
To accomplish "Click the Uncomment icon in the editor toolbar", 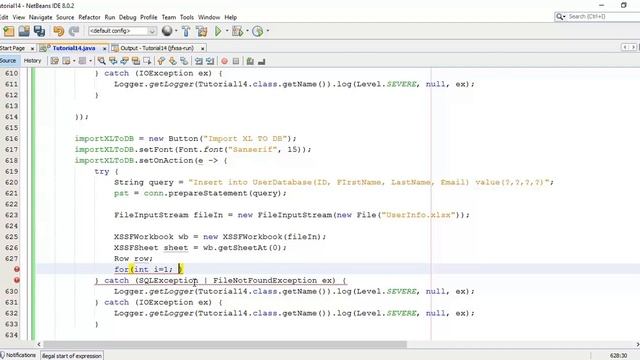I will click(x=262, y=61).
